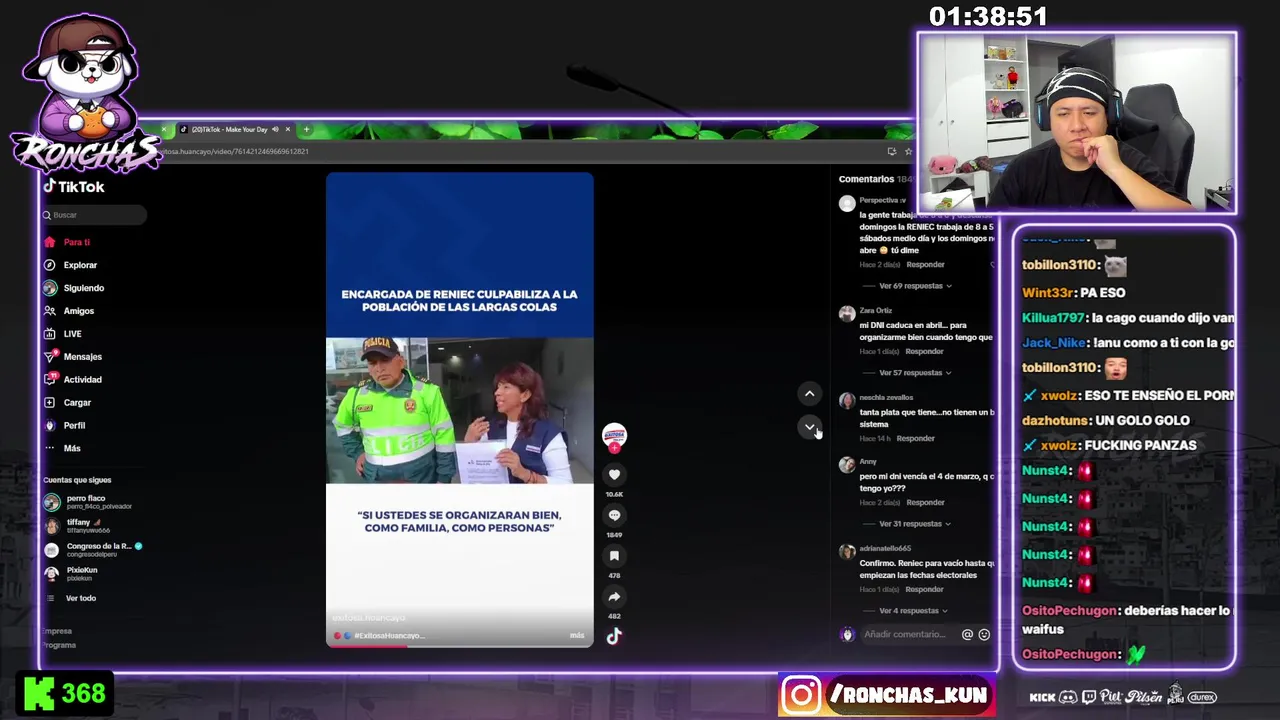Open Explorar in TikTok sidebar
The image size is (1280, 720).
pos(80,265)
